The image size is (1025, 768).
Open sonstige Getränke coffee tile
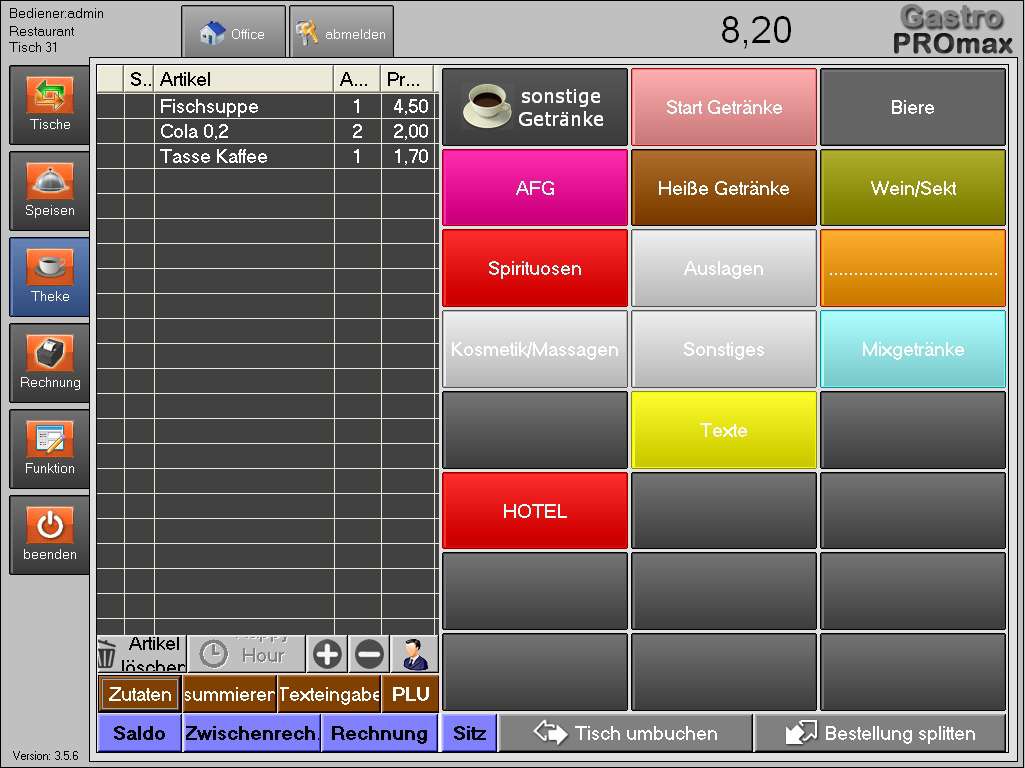[x=535, y=107]
